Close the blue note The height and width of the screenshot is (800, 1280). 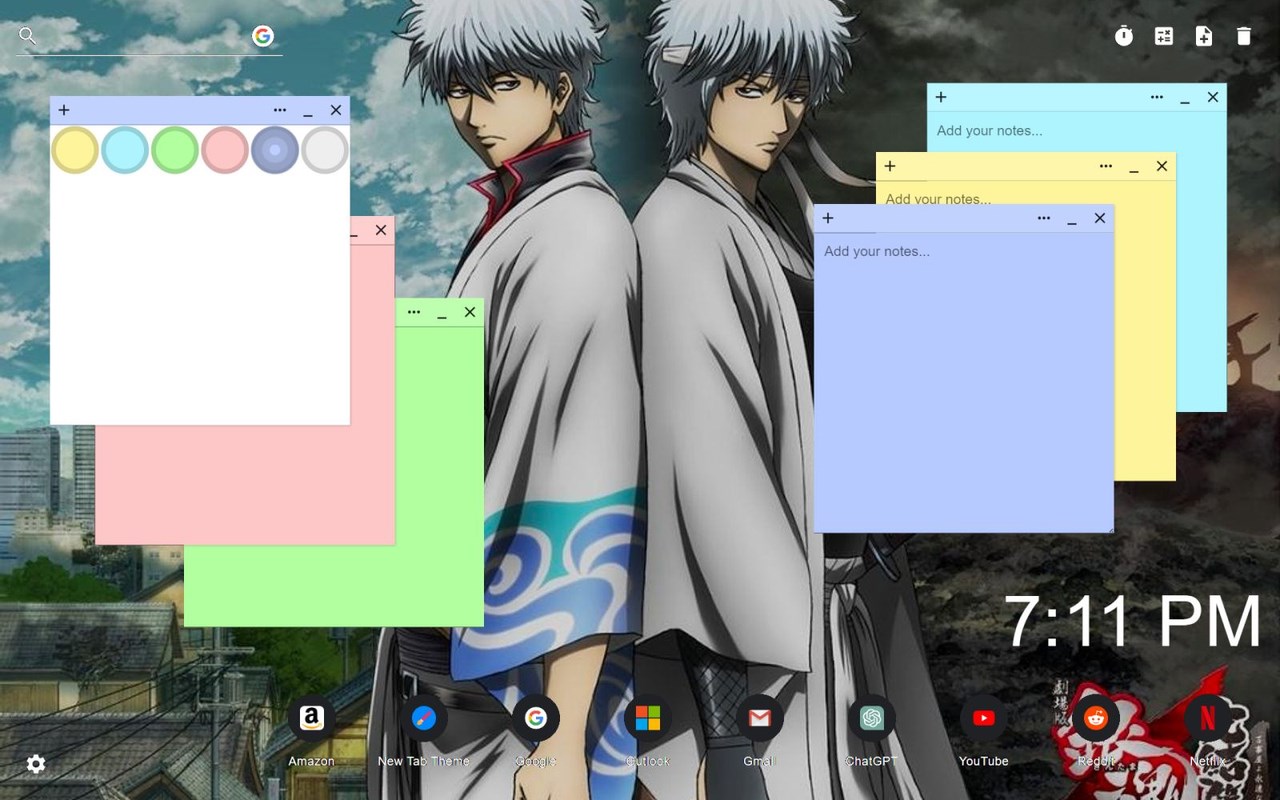coord(1100,218)
